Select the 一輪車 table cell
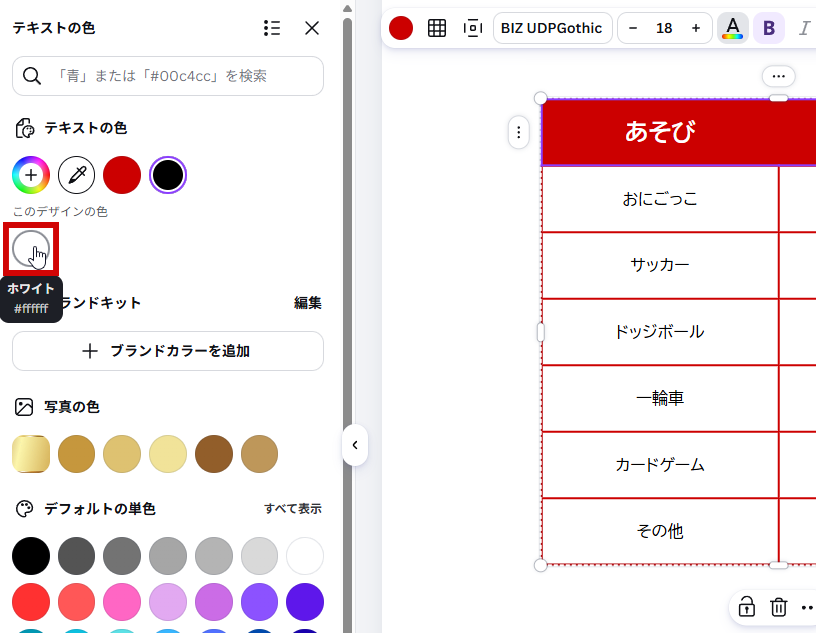 tap(660, 399)
